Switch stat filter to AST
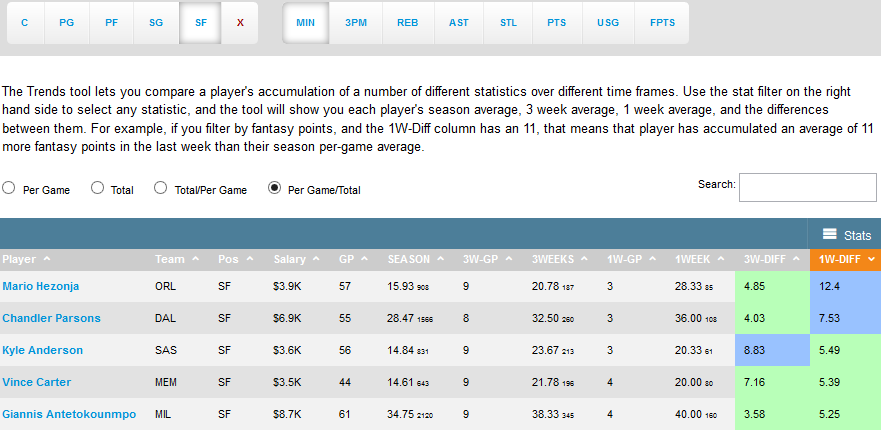This screenshot has height=430, width=881. click(459, 23)
